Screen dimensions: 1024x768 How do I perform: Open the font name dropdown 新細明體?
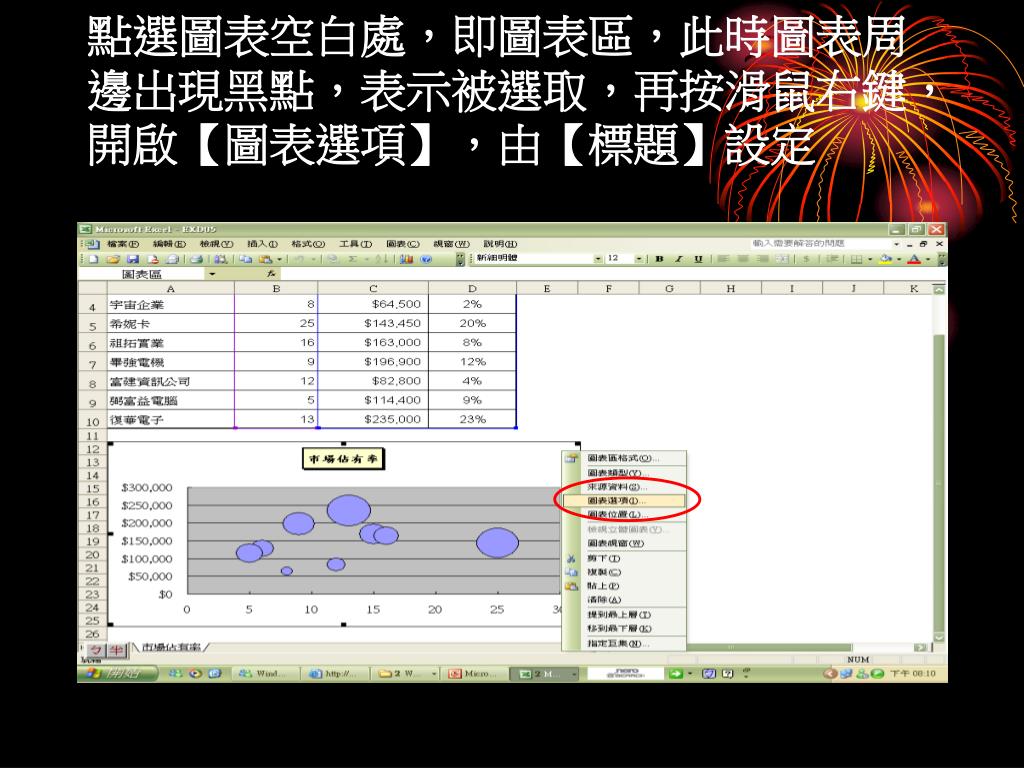click(598, 259)
